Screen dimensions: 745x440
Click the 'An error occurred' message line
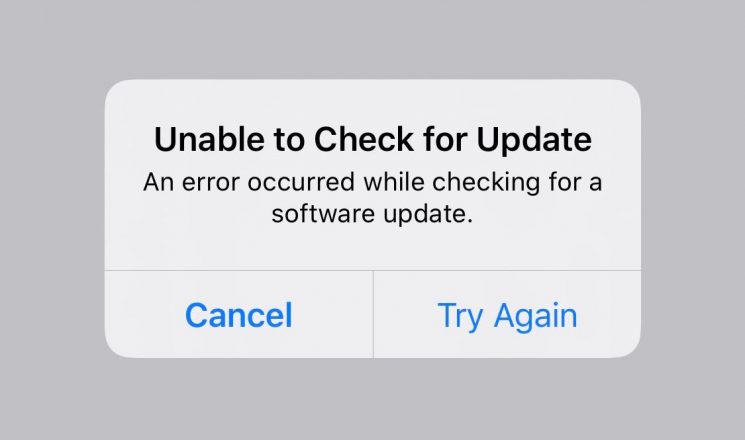(373, 182)
